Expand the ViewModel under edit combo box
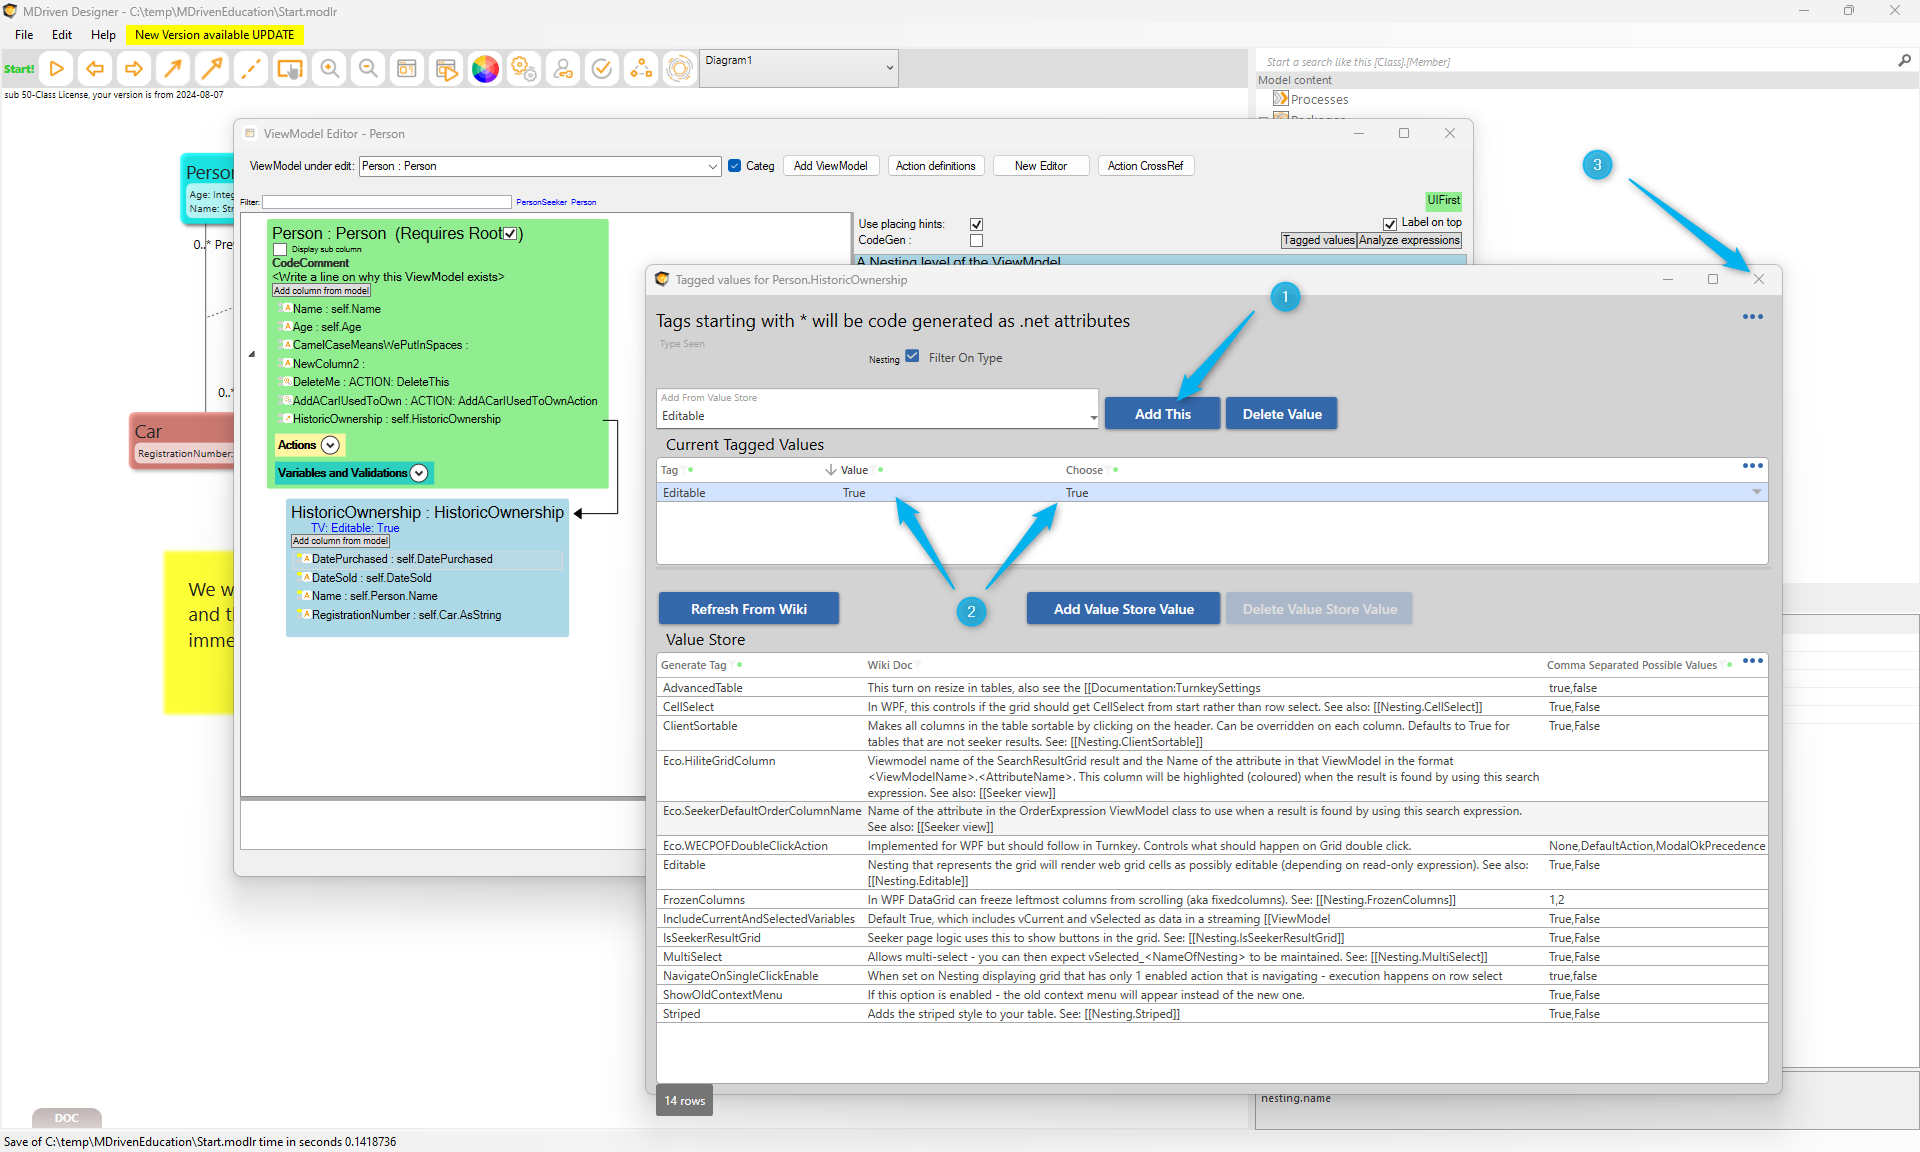This screenshot has width=1920, height=1152. coord(713,167)
